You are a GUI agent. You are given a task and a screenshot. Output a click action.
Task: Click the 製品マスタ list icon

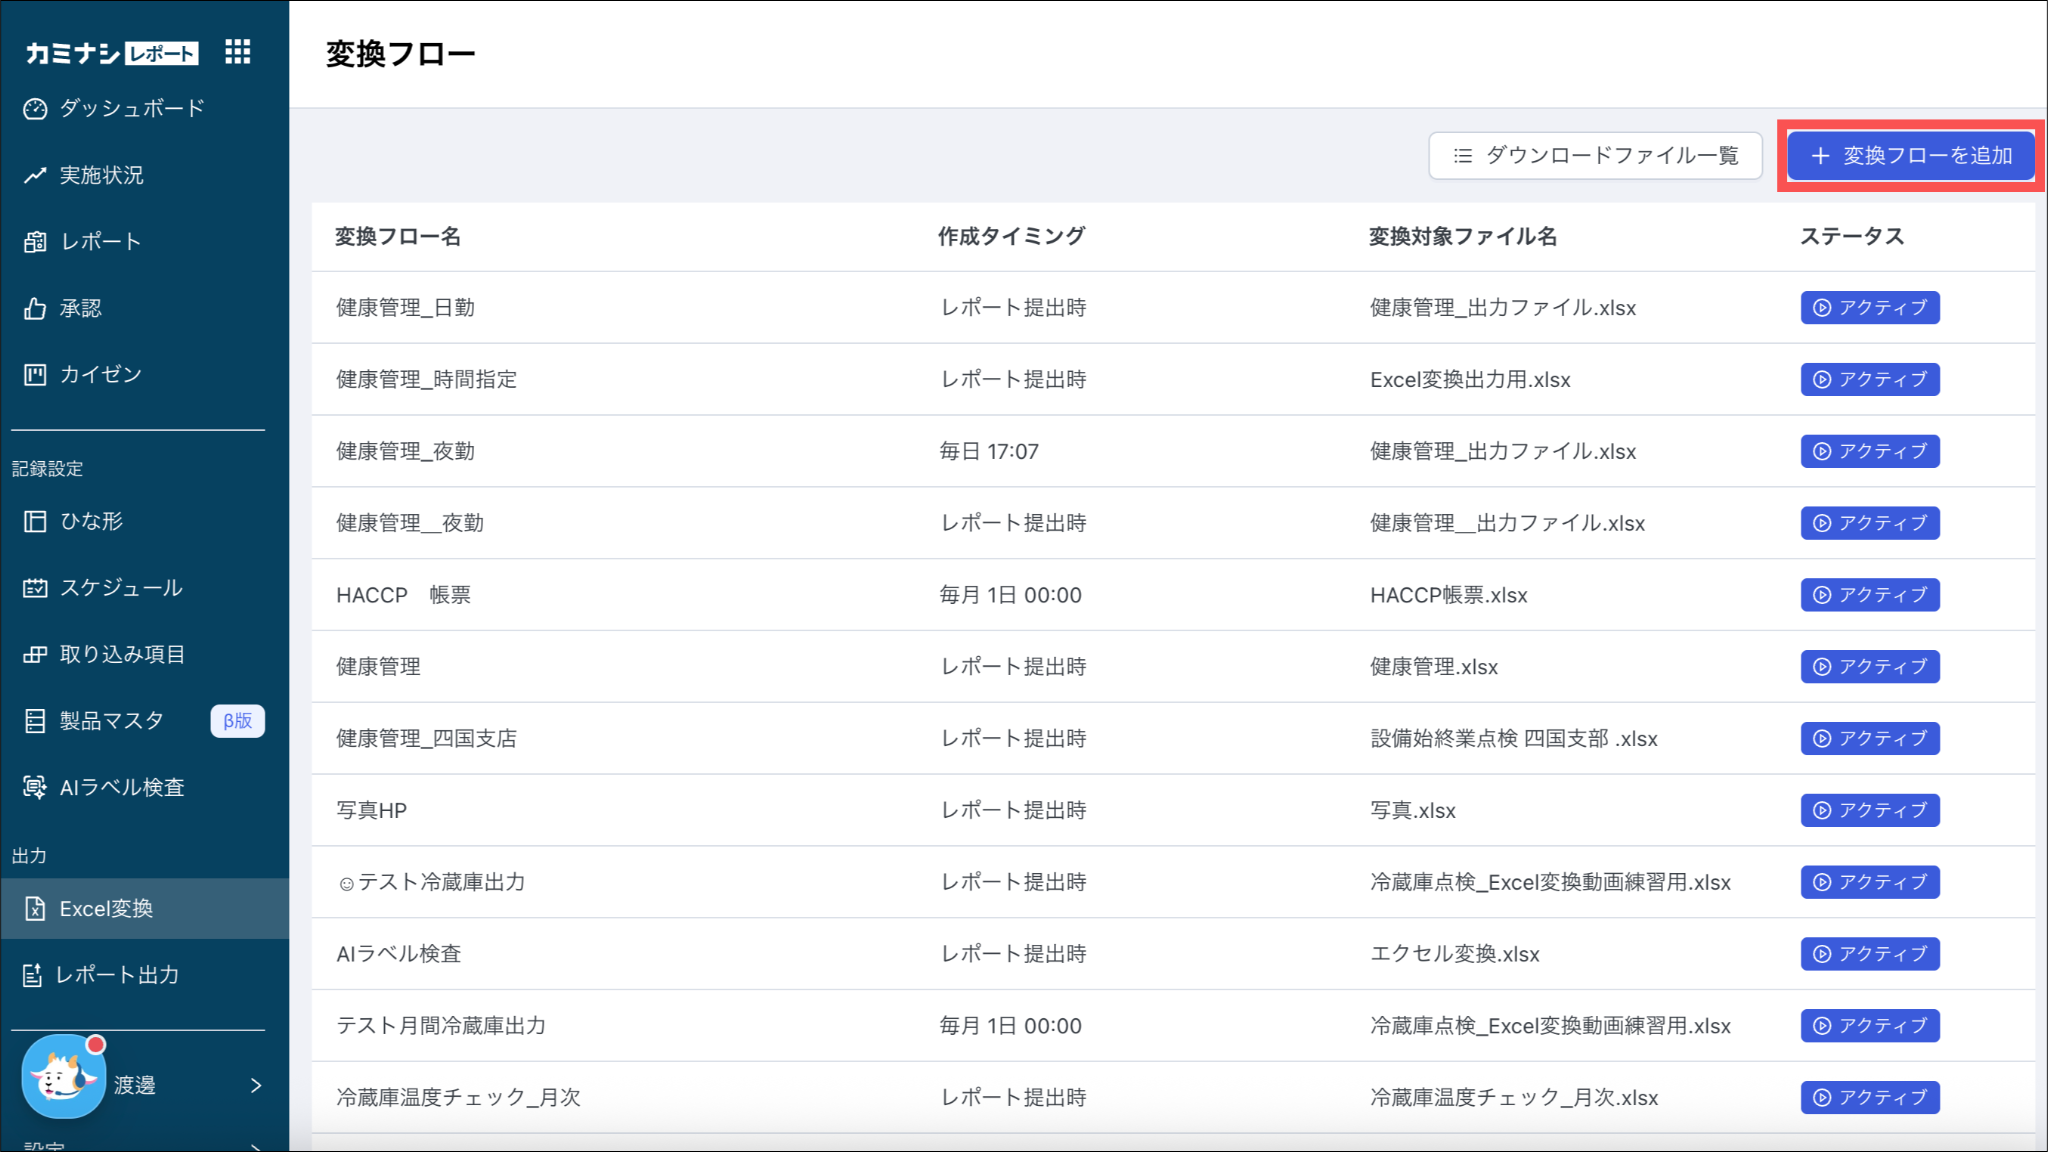35,721
